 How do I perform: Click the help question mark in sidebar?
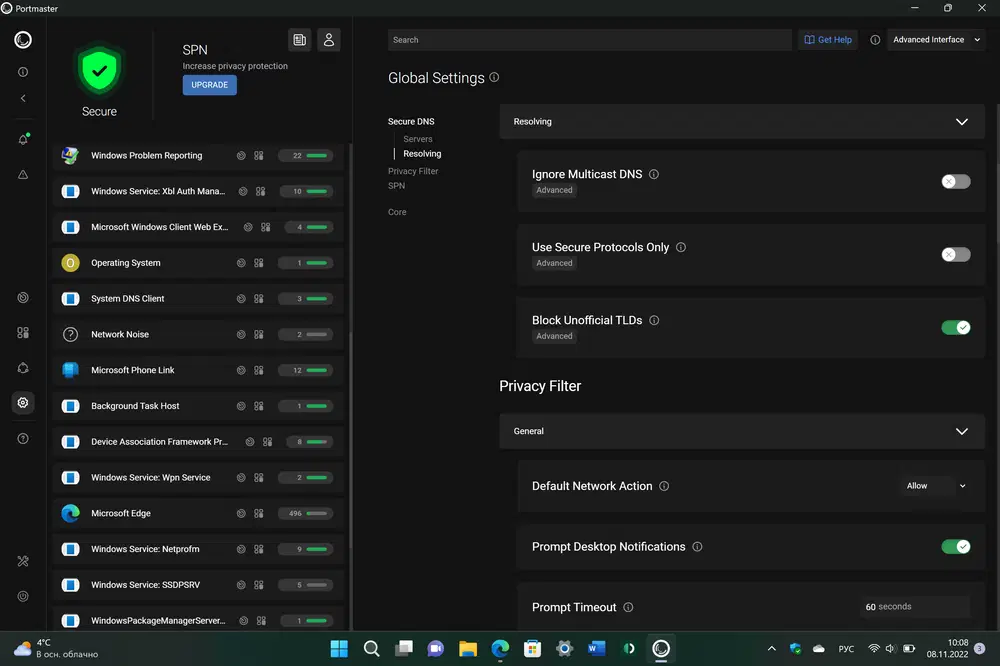coord(23,439)
